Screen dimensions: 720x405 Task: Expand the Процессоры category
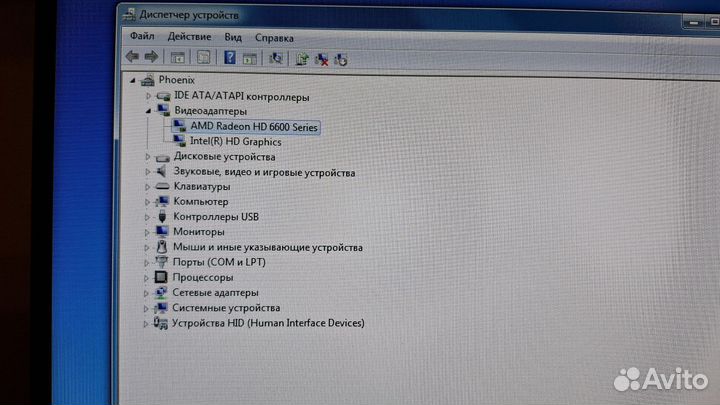[147, 277]
